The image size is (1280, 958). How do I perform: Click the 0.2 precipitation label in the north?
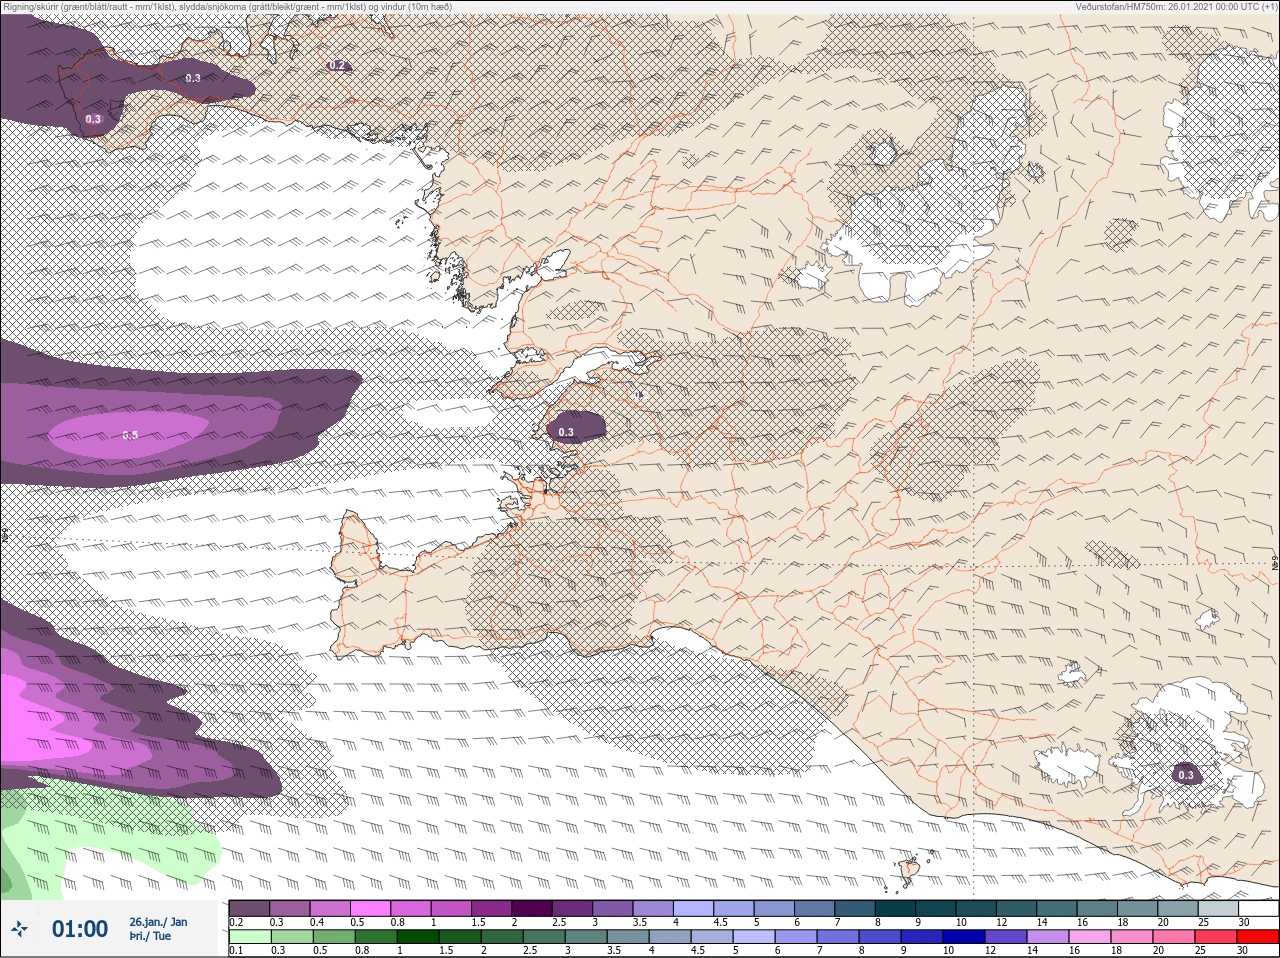click(337, 65)
